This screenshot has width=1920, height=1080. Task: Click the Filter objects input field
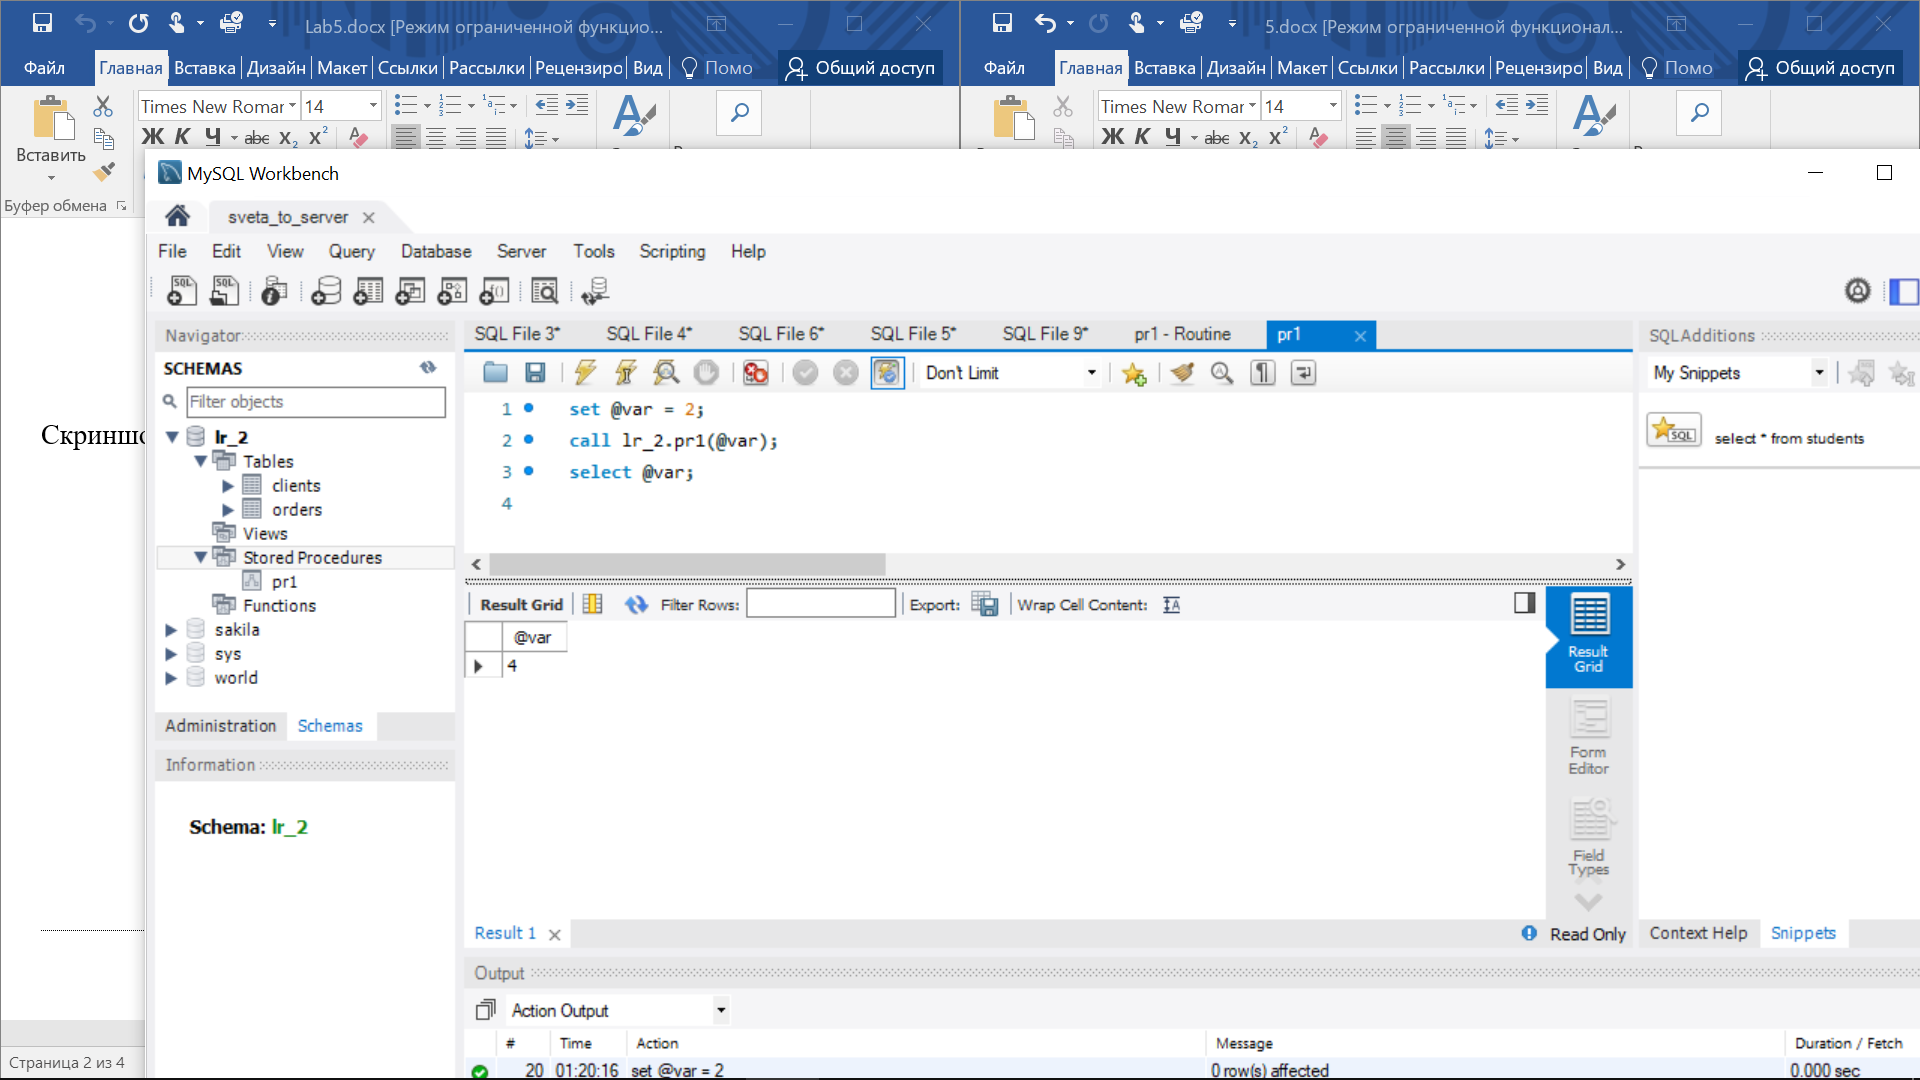click(316, 402)
